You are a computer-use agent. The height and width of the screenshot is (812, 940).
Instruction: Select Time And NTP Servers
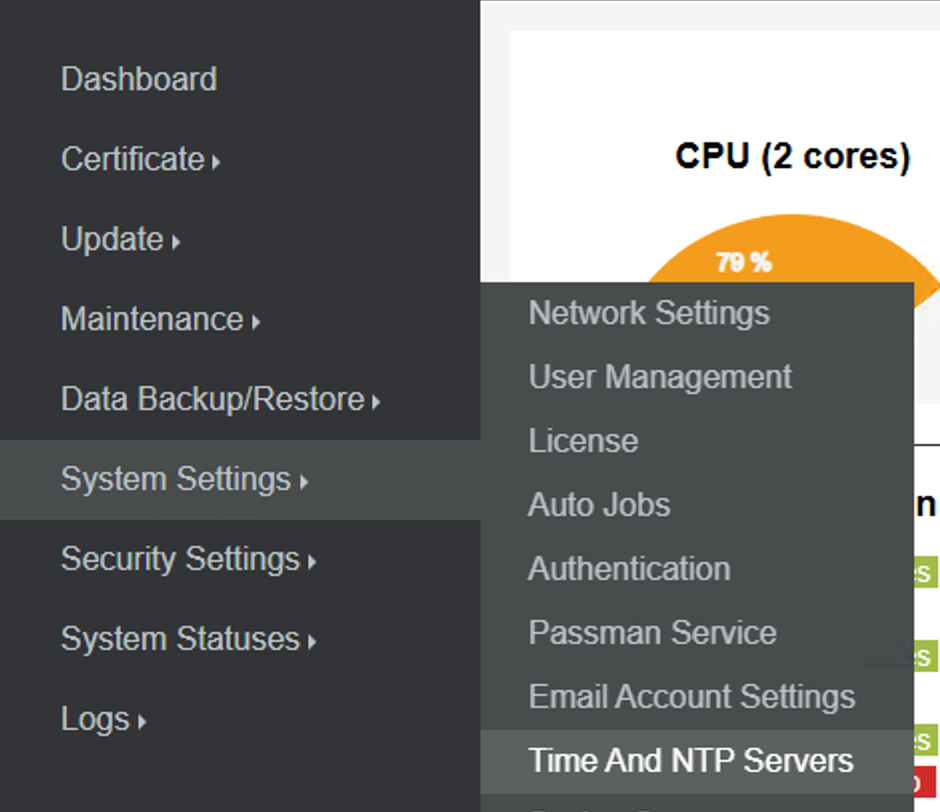pos(691,761)
